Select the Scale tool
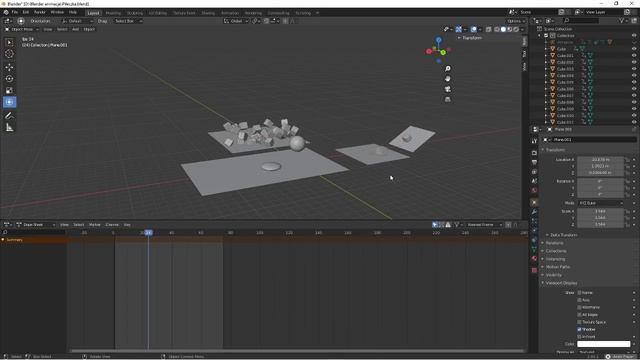 coord(9,91)
